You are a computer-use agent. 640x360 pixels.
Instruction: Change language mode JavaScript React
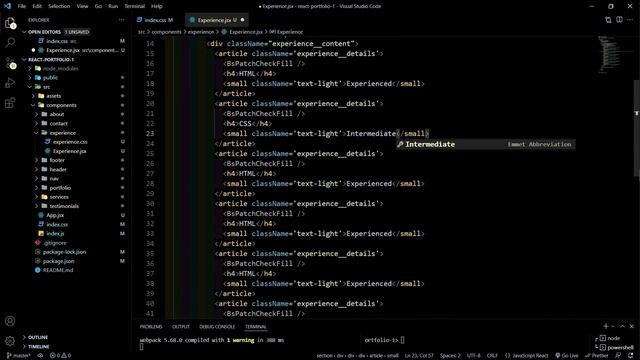(x=527, y=356)
